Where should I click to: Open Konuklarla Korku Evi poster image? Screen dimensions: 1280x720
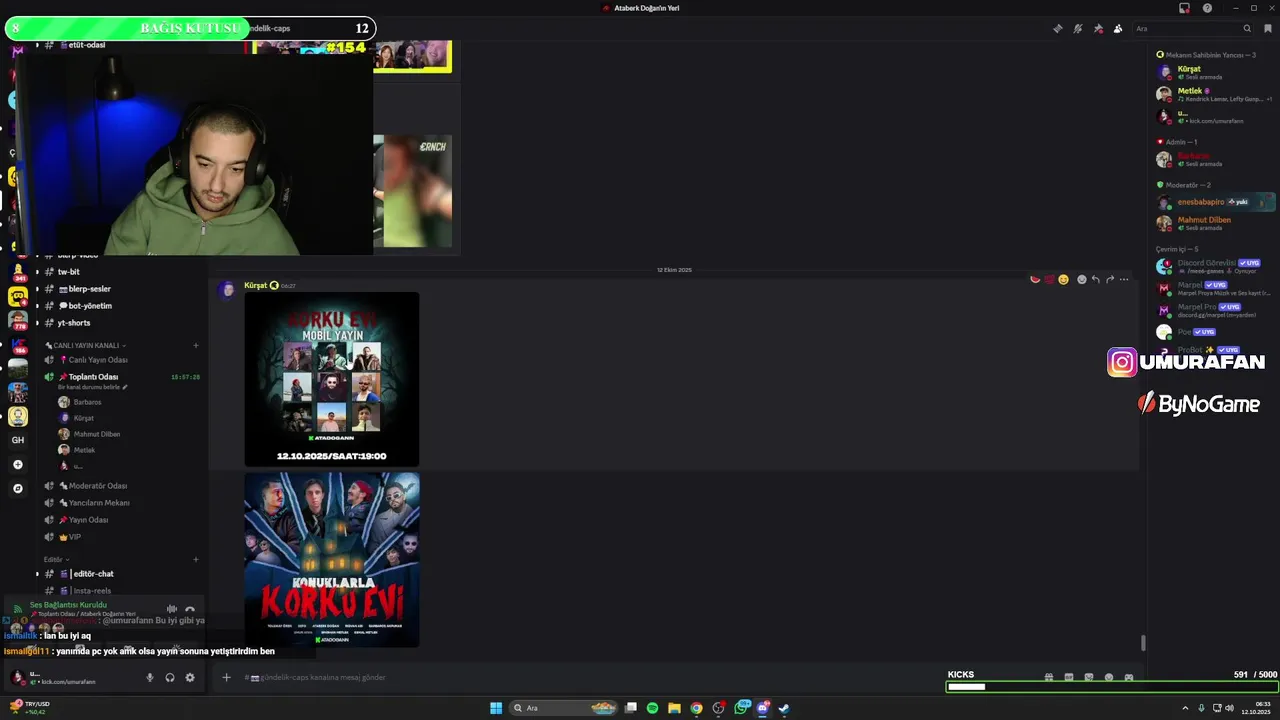(332, 560)
